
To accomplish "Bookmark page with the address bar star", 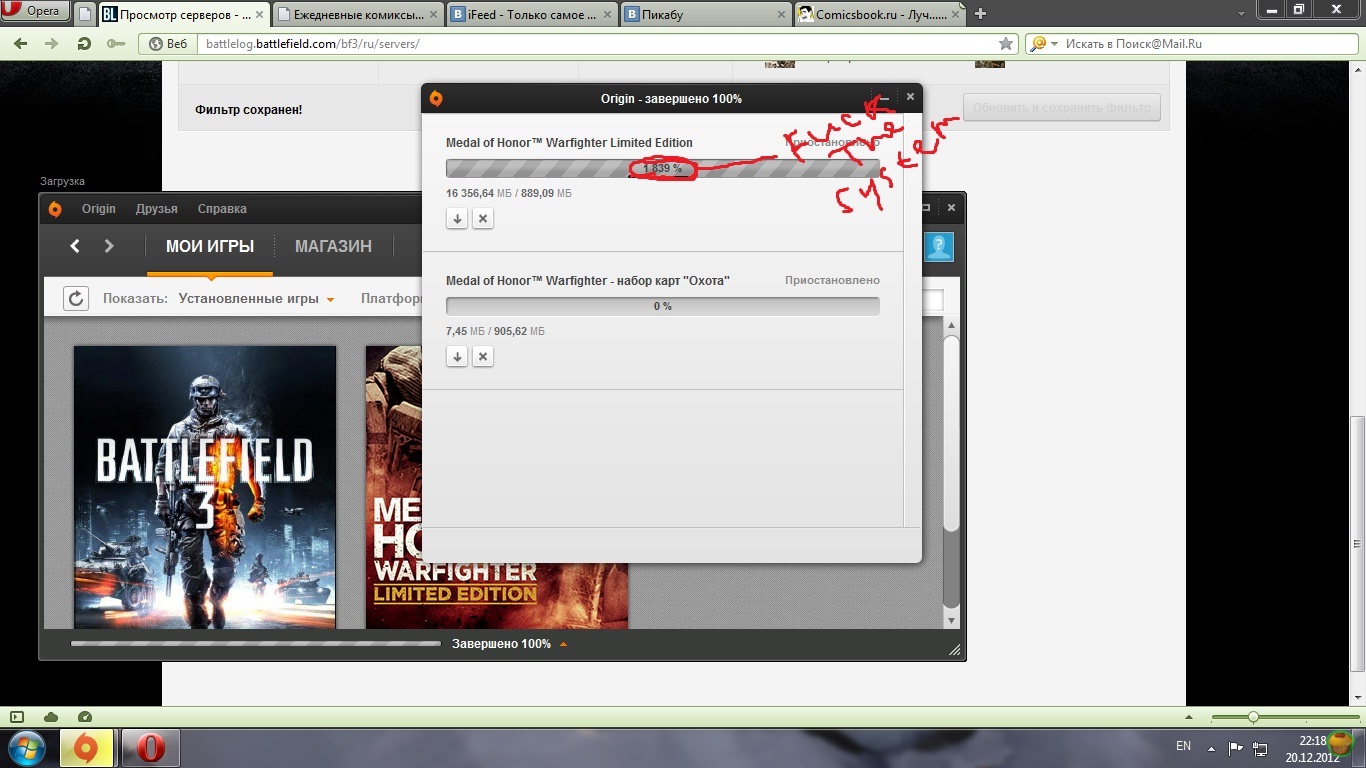I will [x=1006, y=44].
